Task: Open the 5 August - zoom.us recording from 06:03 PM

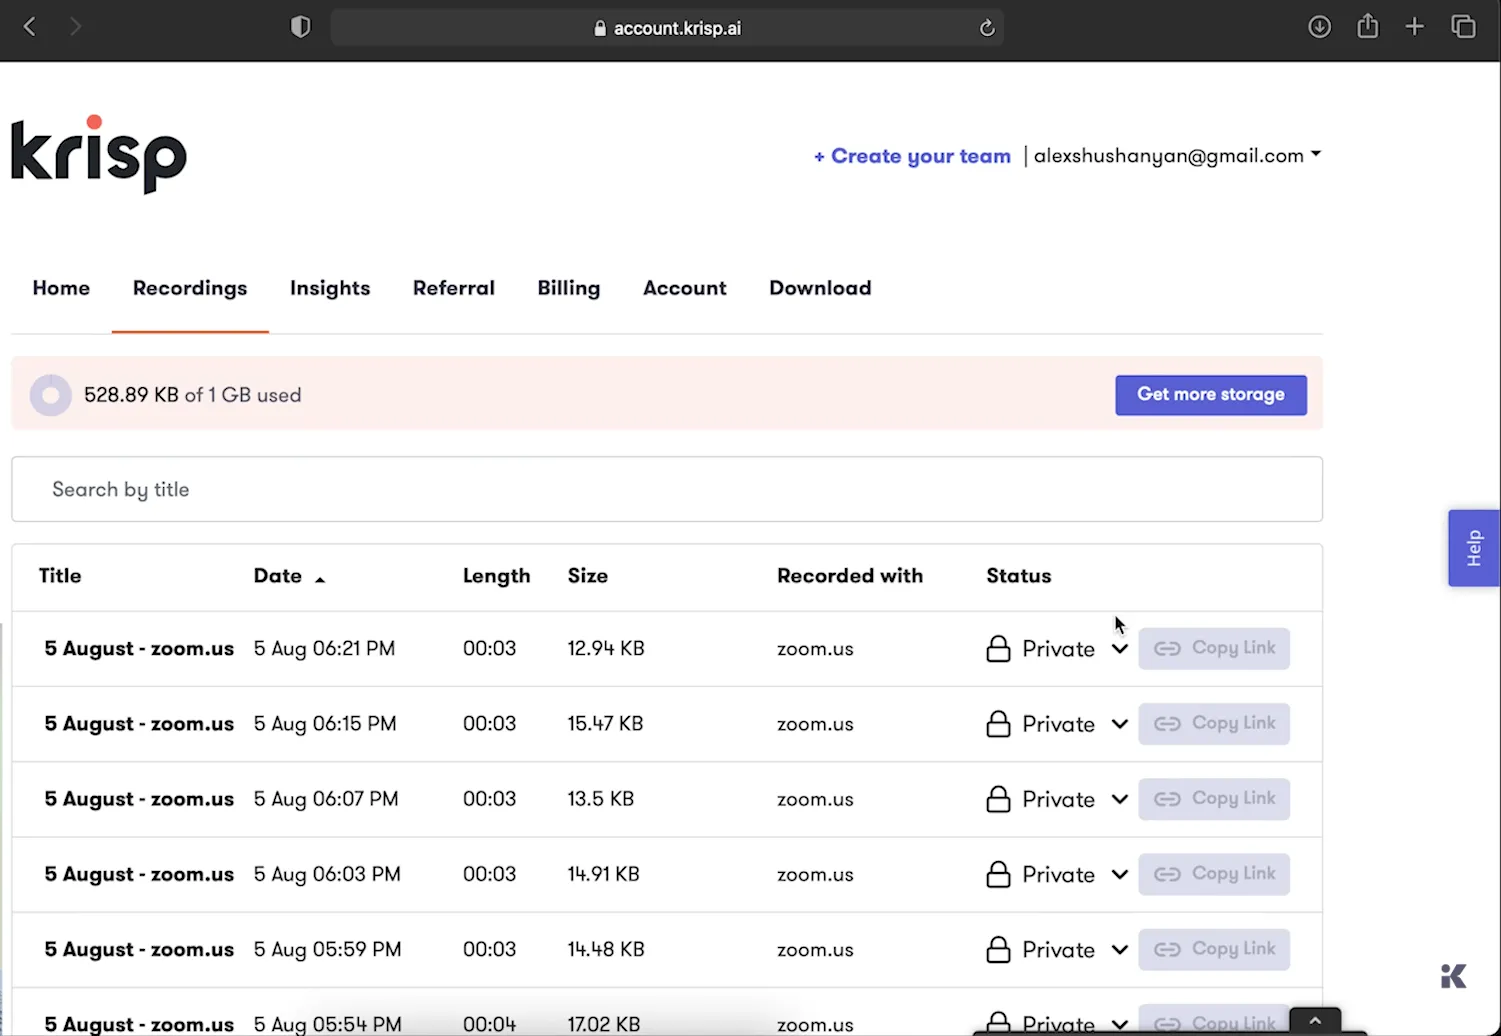Action: coord(139,874)
